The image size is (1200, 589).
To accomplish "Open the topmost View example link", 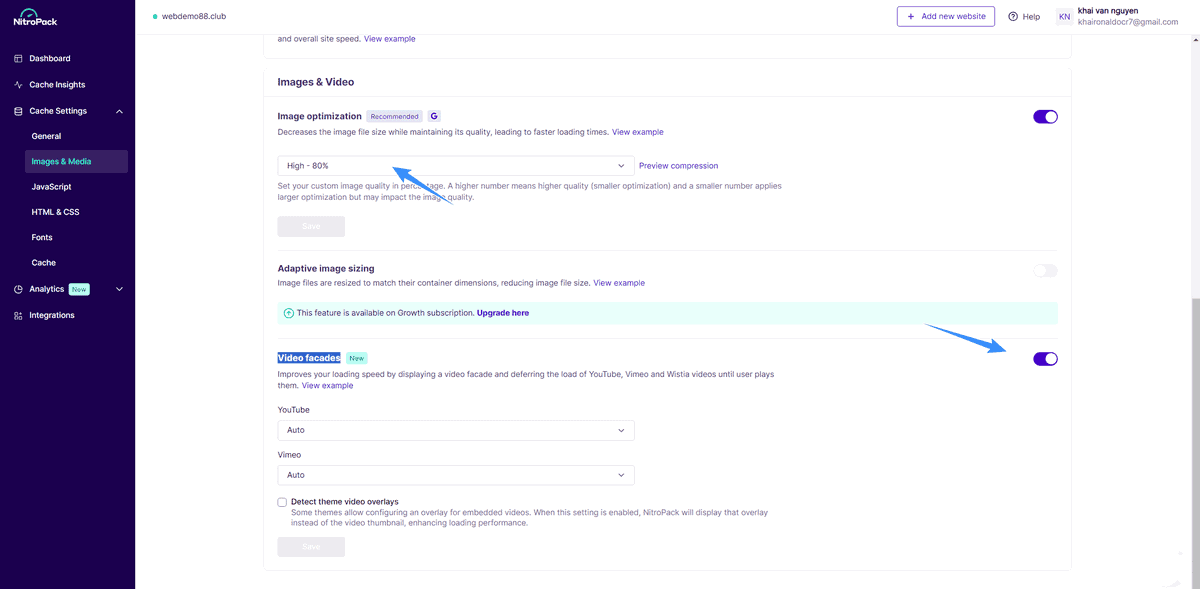I will coord(390,39).
